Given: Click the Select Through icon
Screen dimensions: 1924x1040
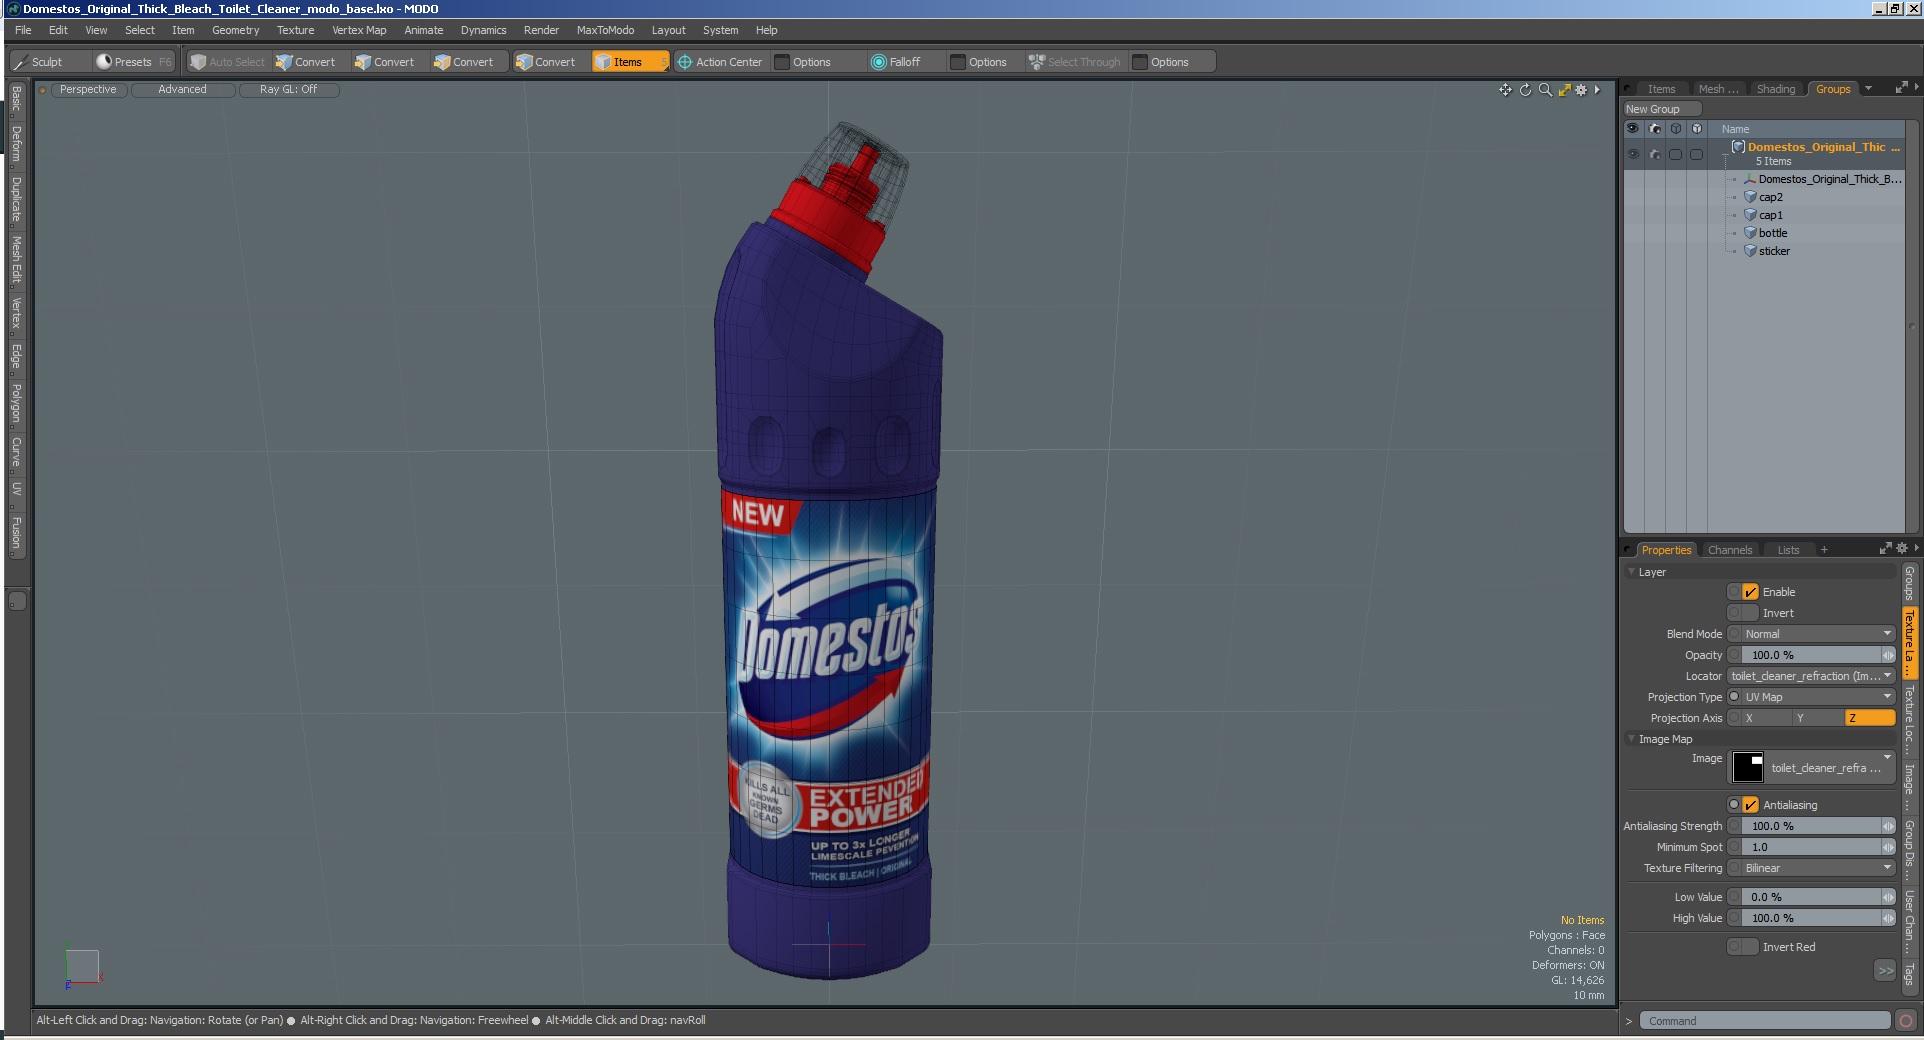Looking at the screenshot, I should (1037, 62).
